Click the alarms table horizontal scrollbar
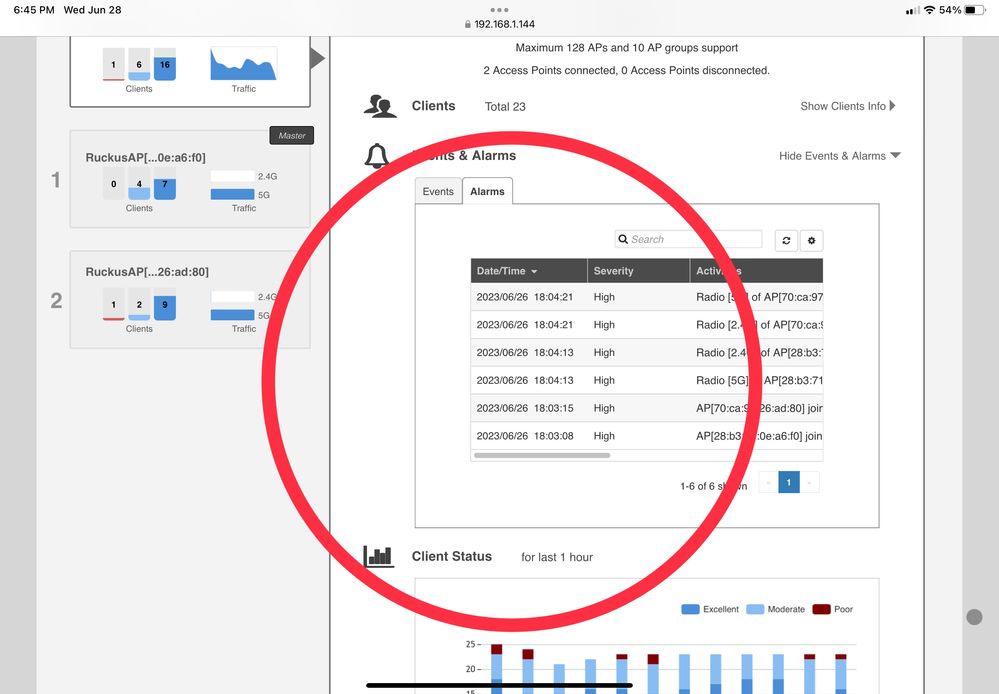999x694 pixels. pyautogui.click(x=541, y=455)
